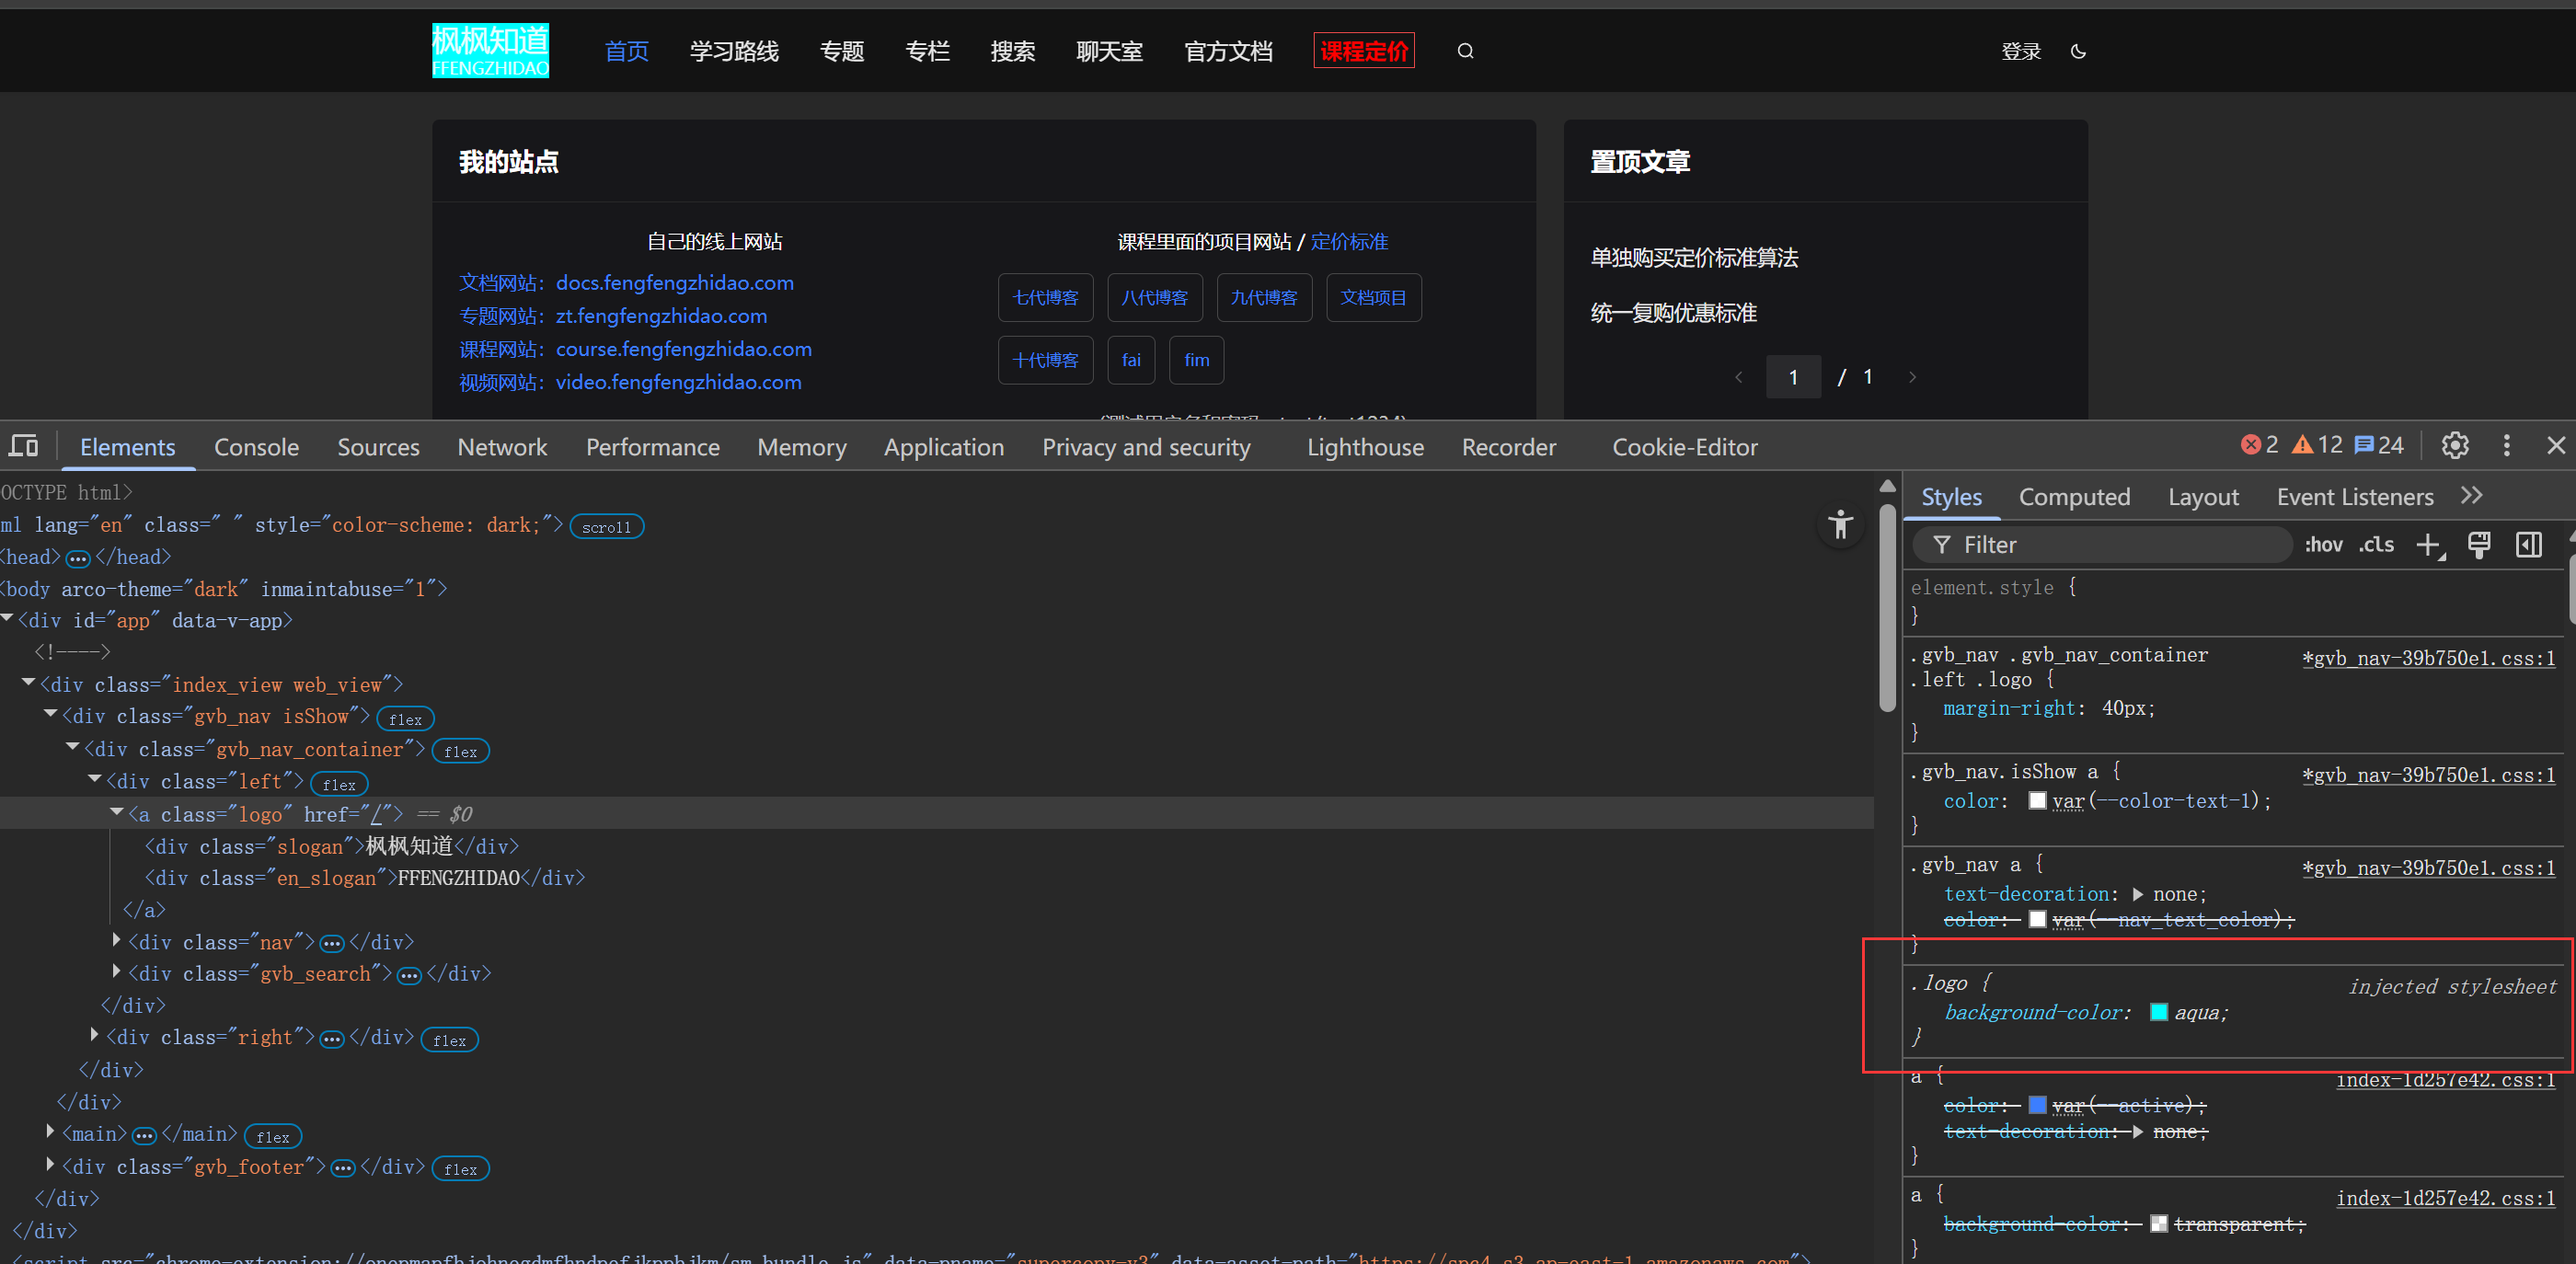The height and width of the screenshot is (1264, 2576).
Task: Open DevTools settings gear
Action: (x=2454, y=446)
